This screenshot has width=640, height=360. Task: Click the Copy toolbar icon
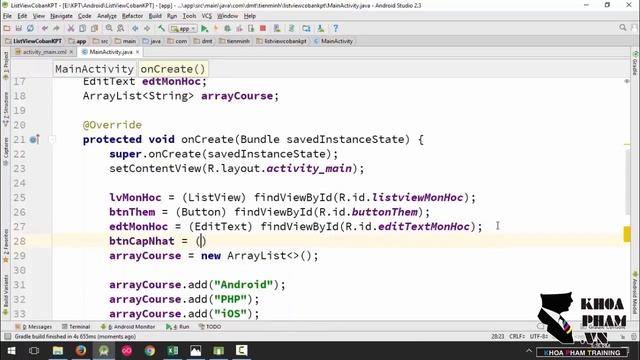[82, 28]
